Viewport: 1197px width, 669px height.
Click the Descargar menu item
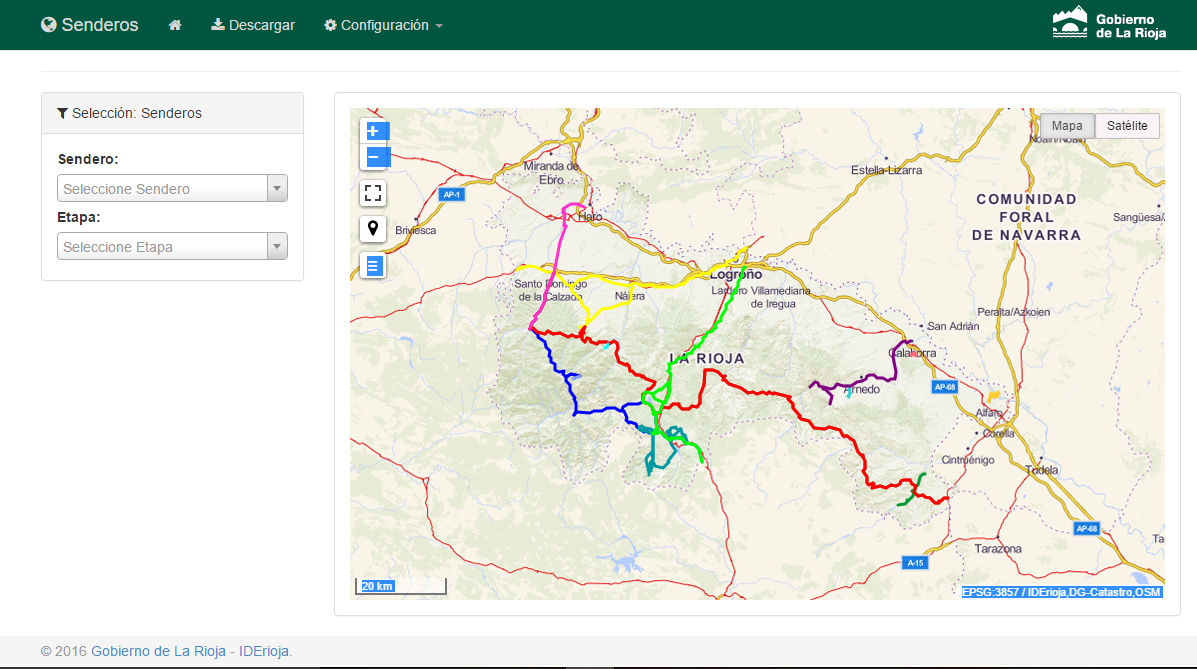point(253,25)
